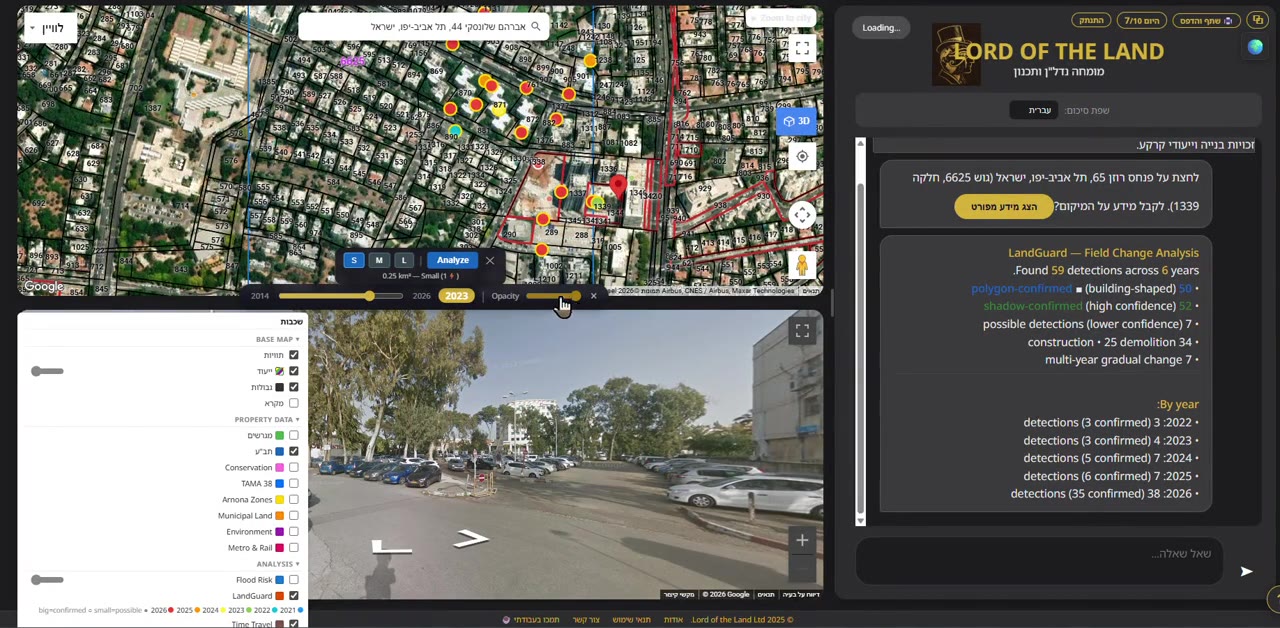Enable the מקרא checkbox
This screenshot has width=1280, height=628.
(293, 403)
